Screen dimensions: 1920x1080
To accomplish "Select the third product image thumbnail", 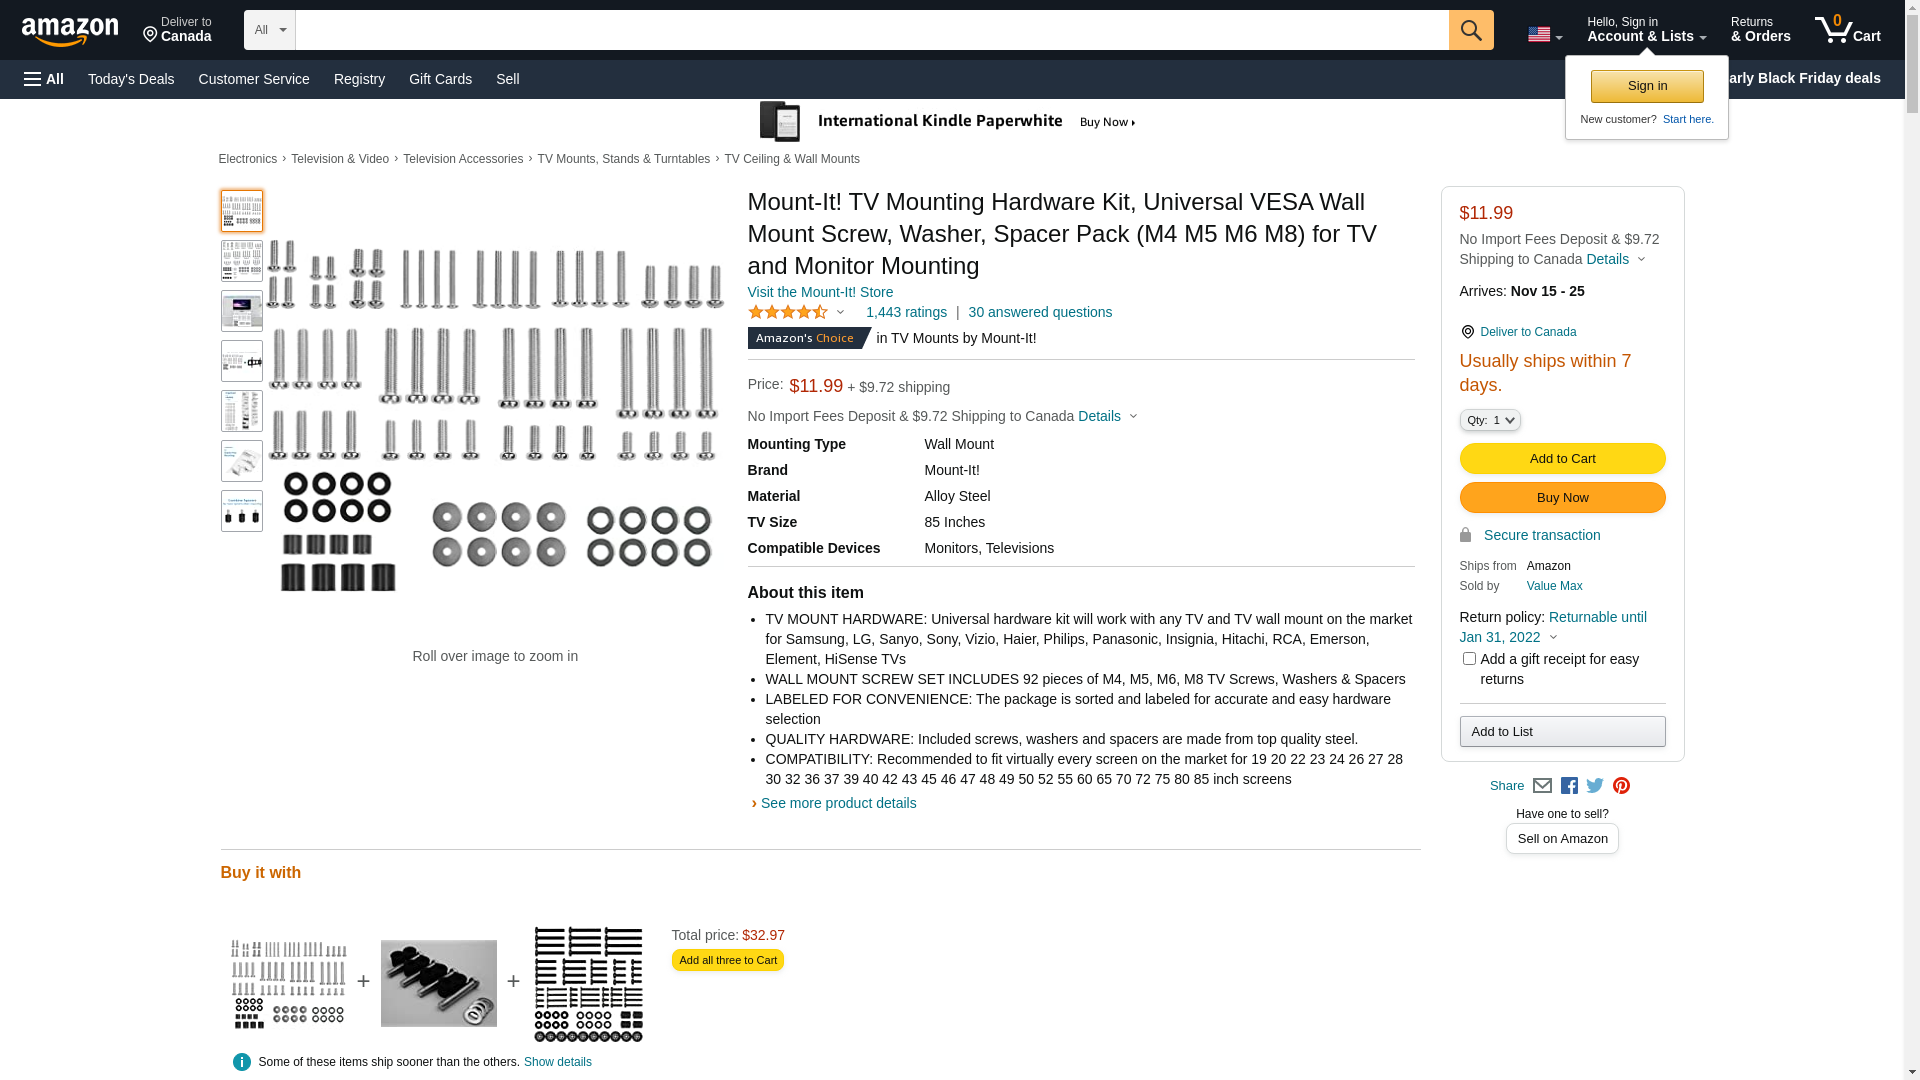I will tap(242, 311).
